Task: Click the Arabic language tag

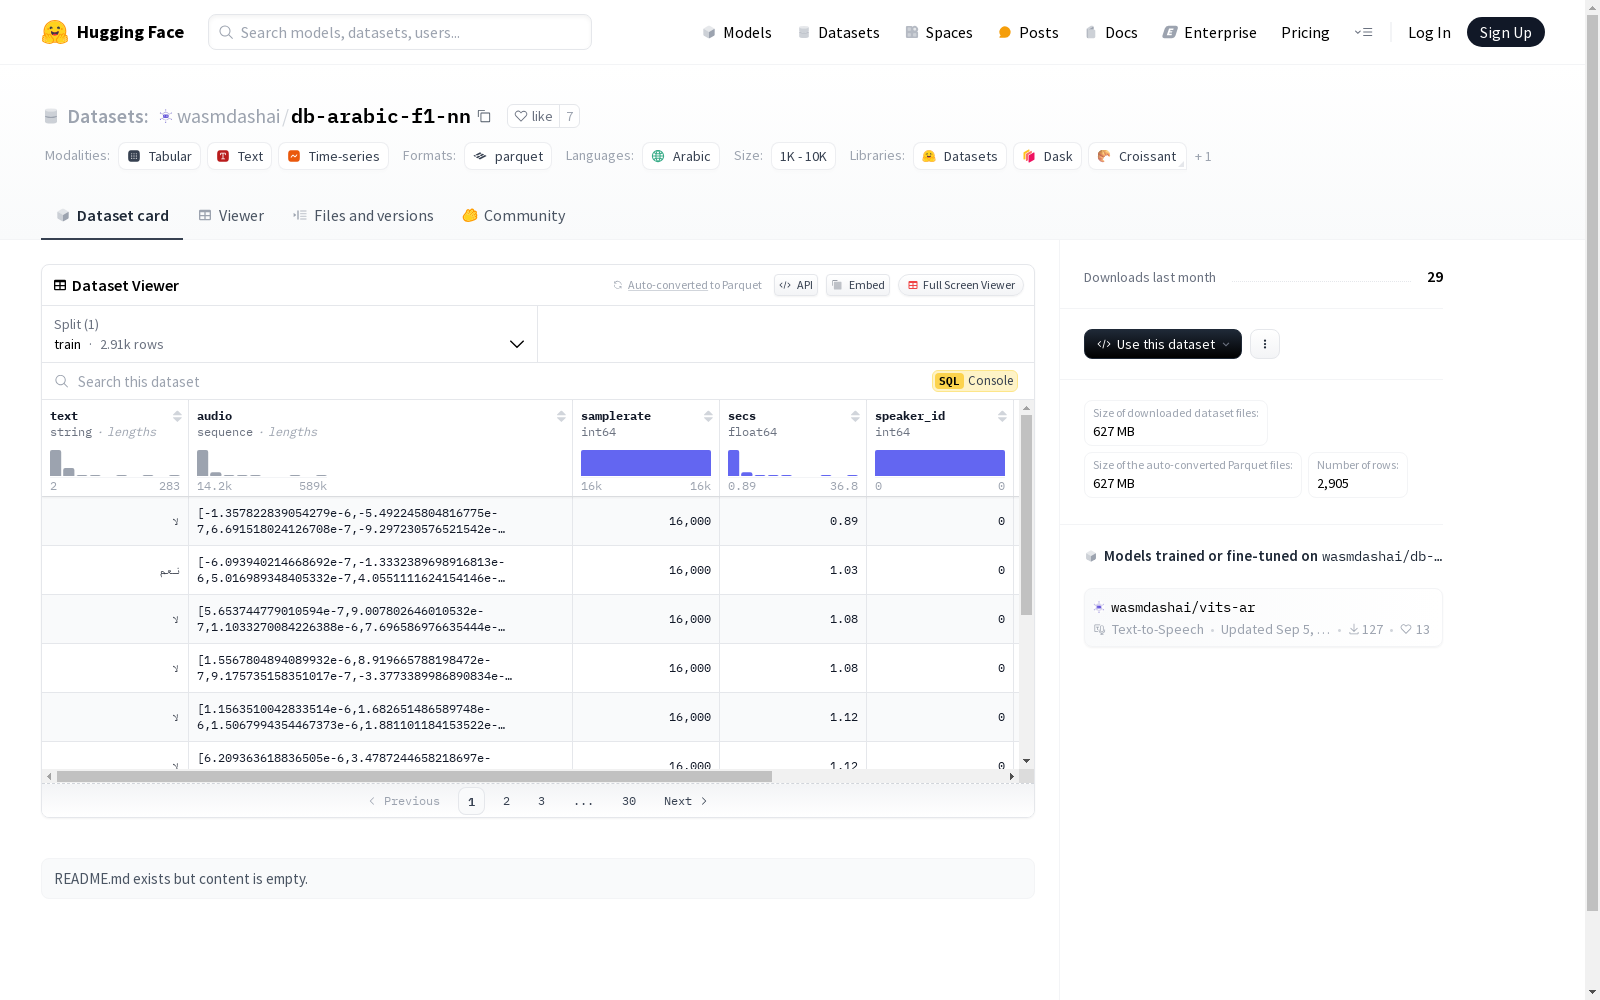Action: [681, 156]
